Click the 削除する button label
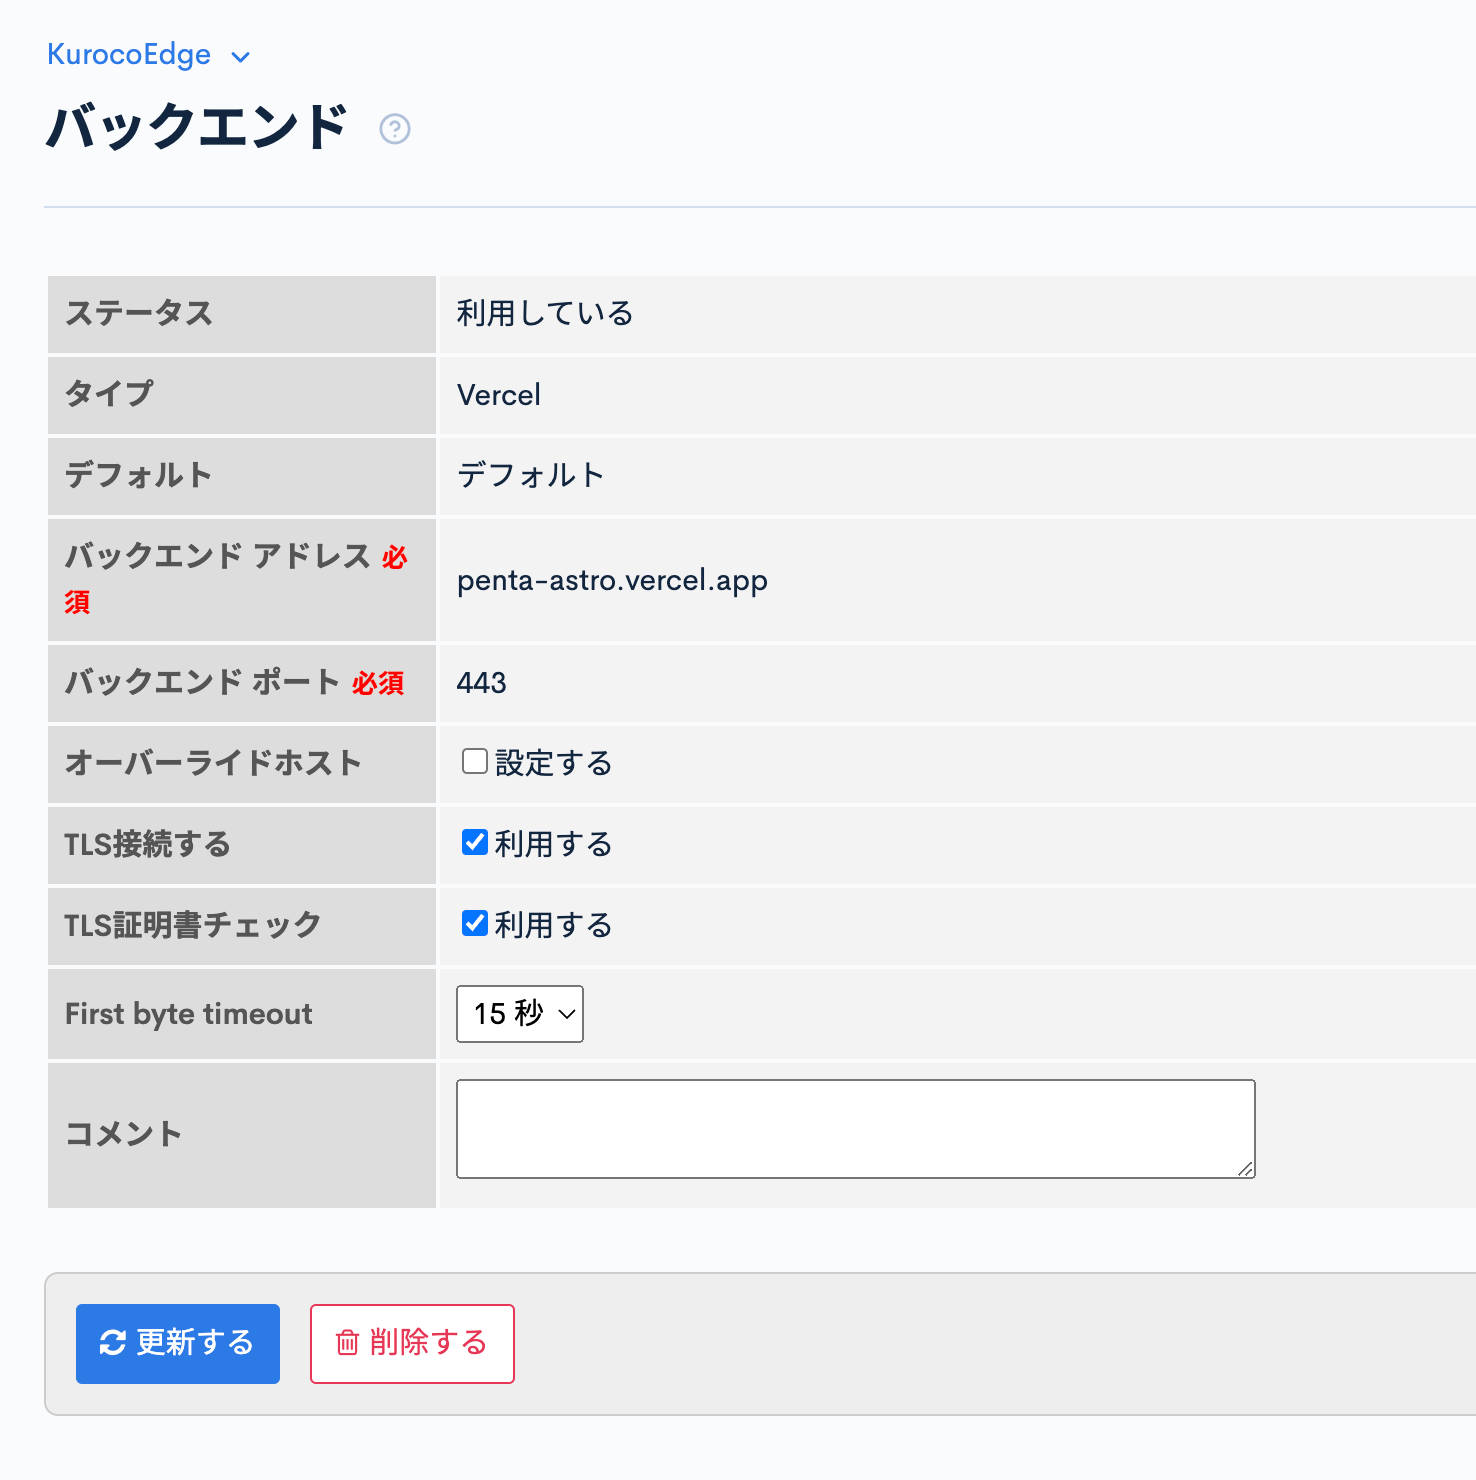Image resolution: width=1476 pixels, height=1480 pixels. pyautogui.click(x=428, y=1343)
